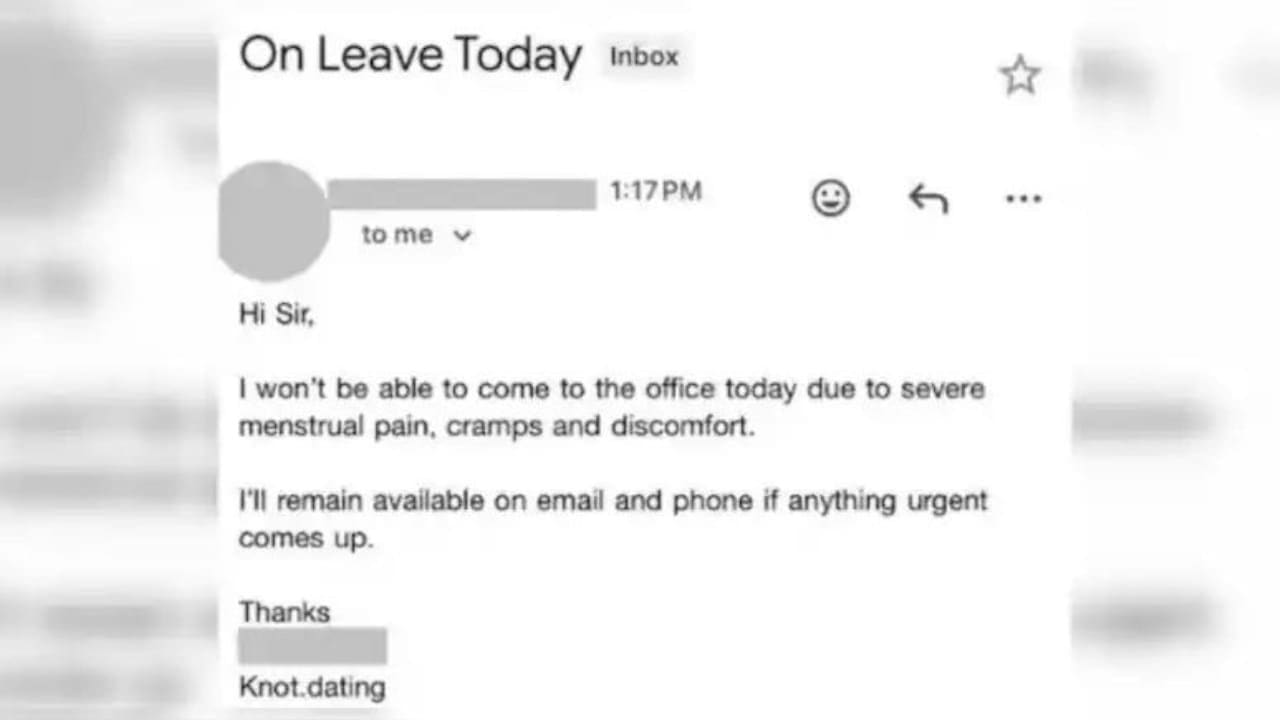The image size is (1280, 720).
Task: Click the 'Hi Sir,' greeting line
Action: pos(277,314)
